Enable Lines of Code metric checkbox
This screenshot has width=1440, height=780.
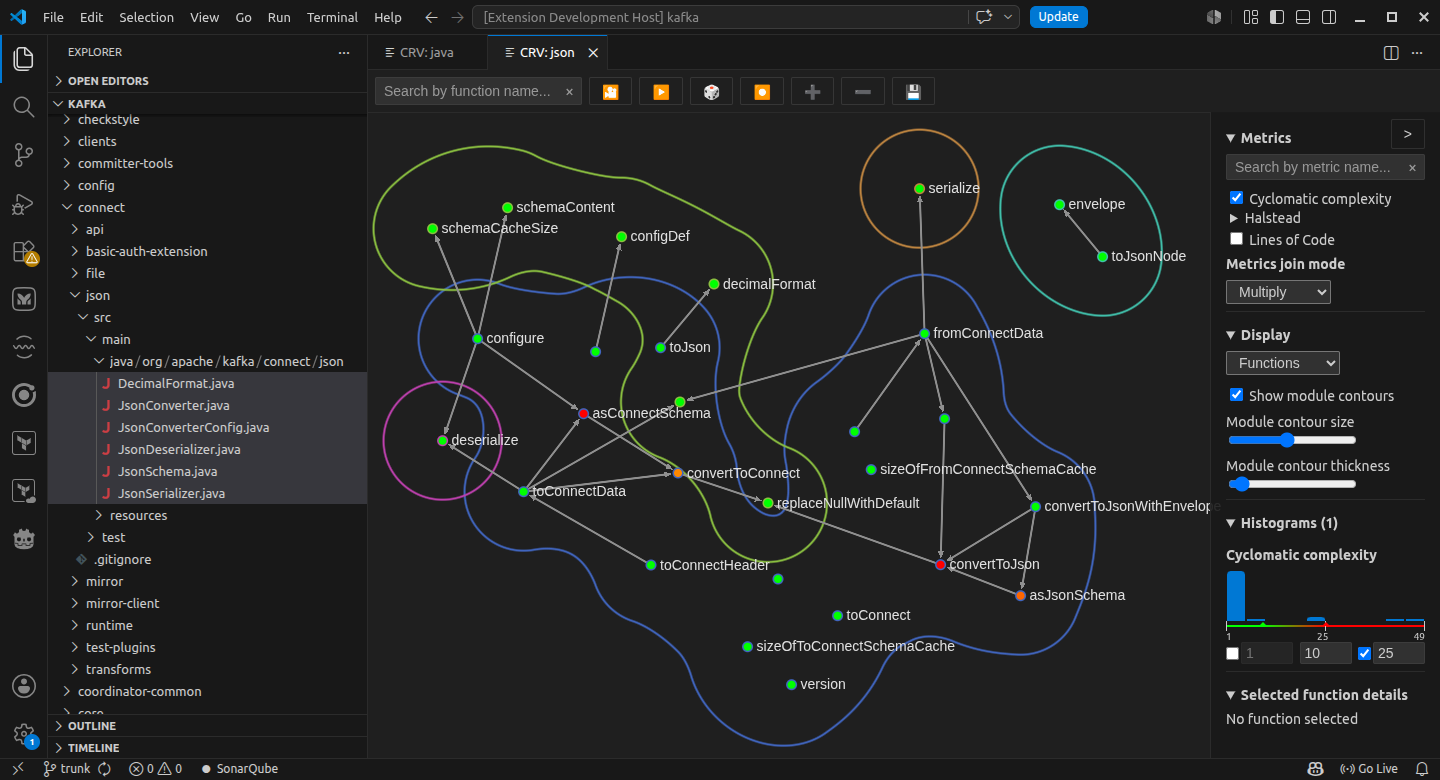point(1237,239)
